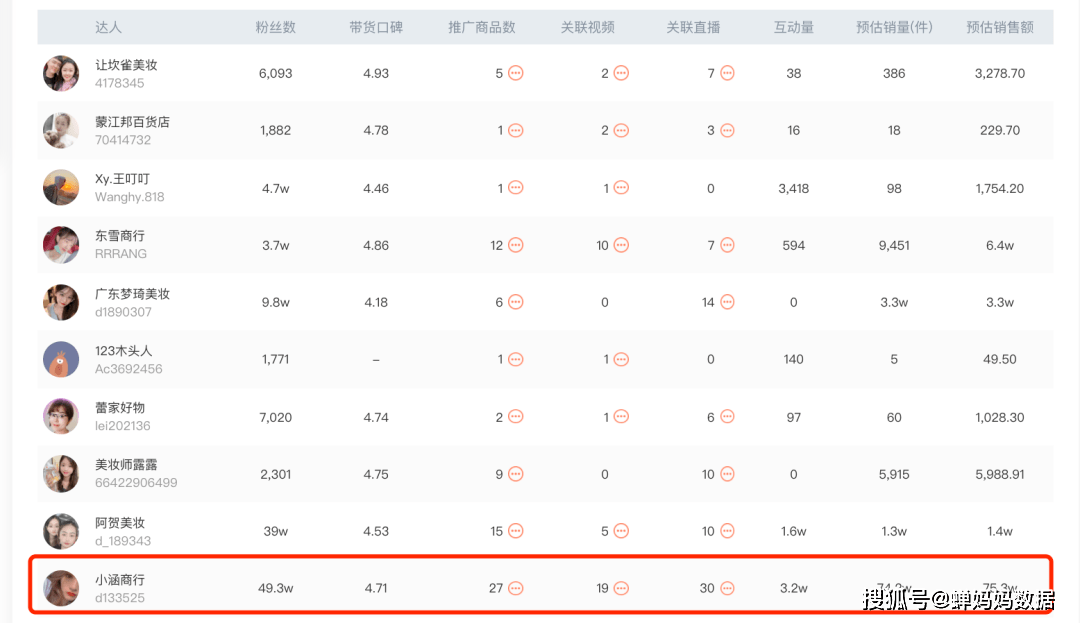Select the name 蒙江邦百货店

click(132, 122)
